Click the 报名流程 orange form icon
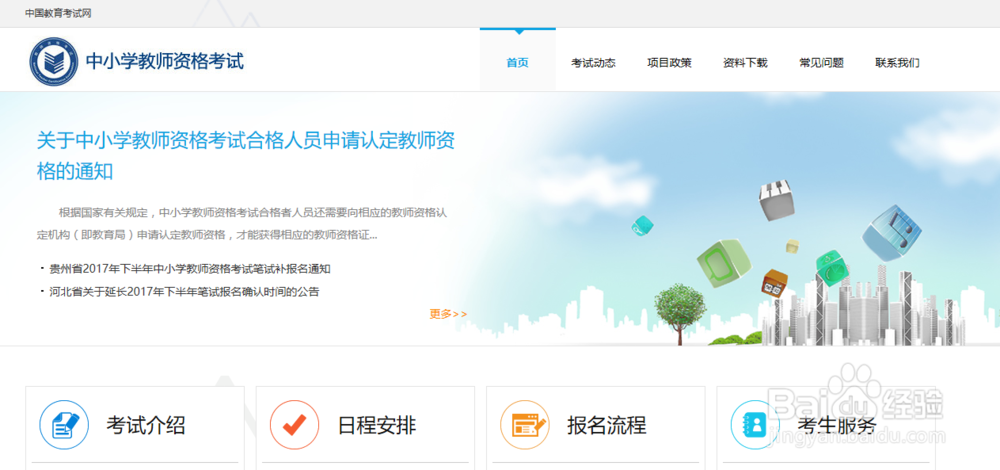This screenshot has width=1000, height=470. tap(524, 425)
